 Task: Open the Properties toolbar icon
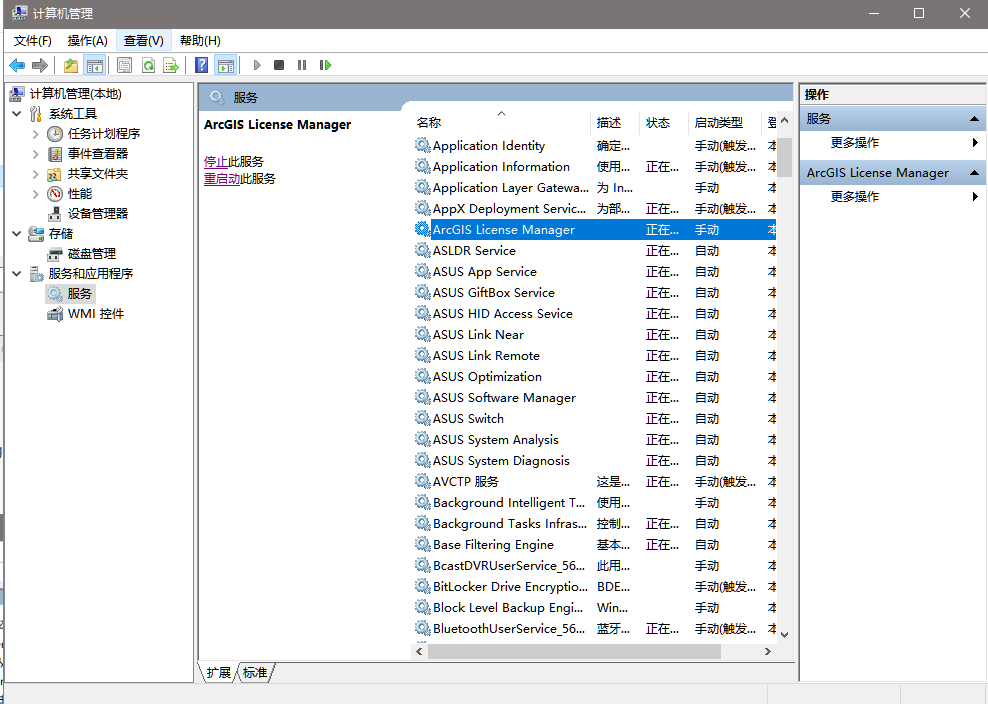[125, 65]
